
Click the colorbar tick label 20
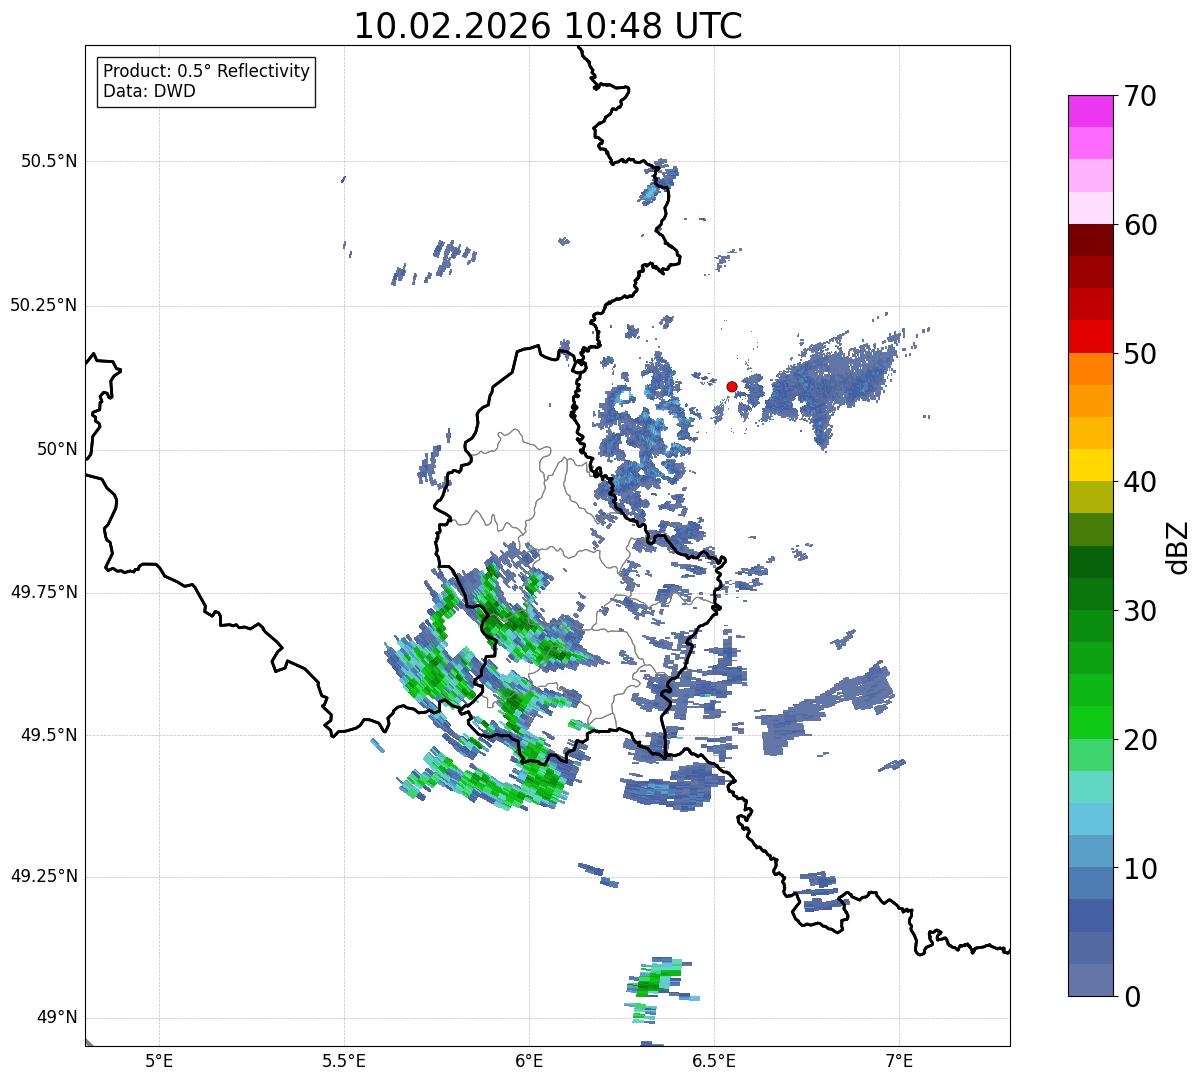point(1139,740)
